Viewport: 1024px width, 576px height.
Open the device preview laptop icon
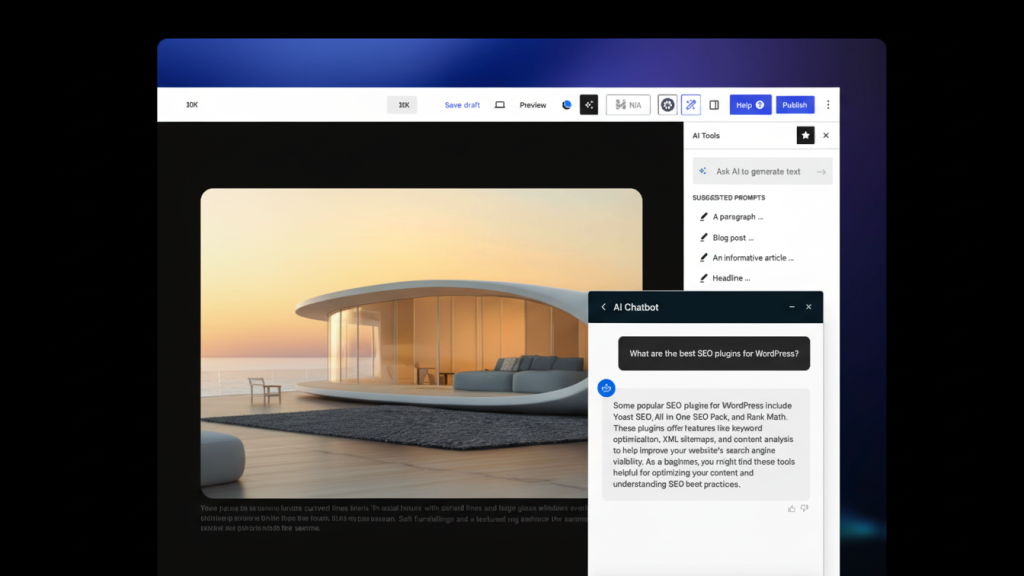[500, 105]
